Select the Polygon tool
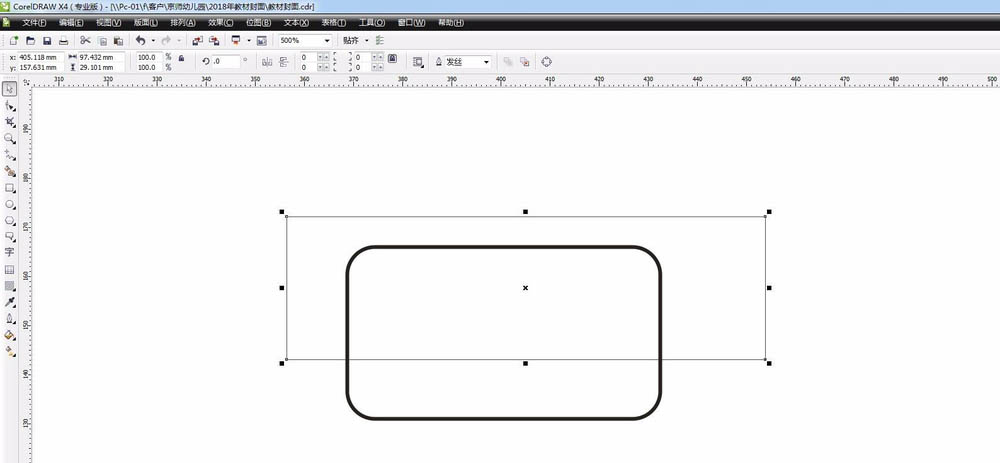The image size is (1000, 463). pos(10,221)
